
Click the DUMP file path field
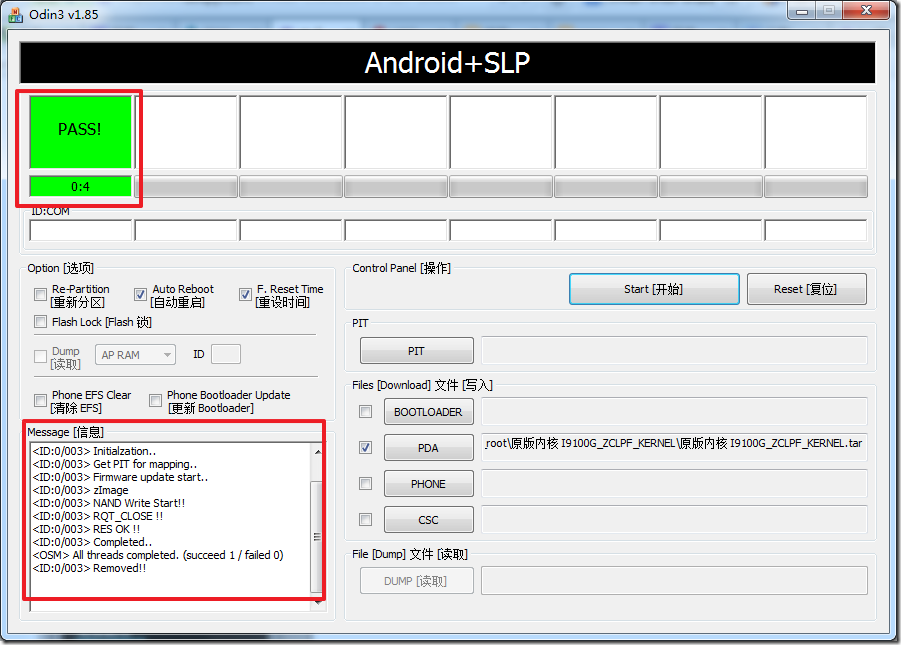click(x=675, y=581)
